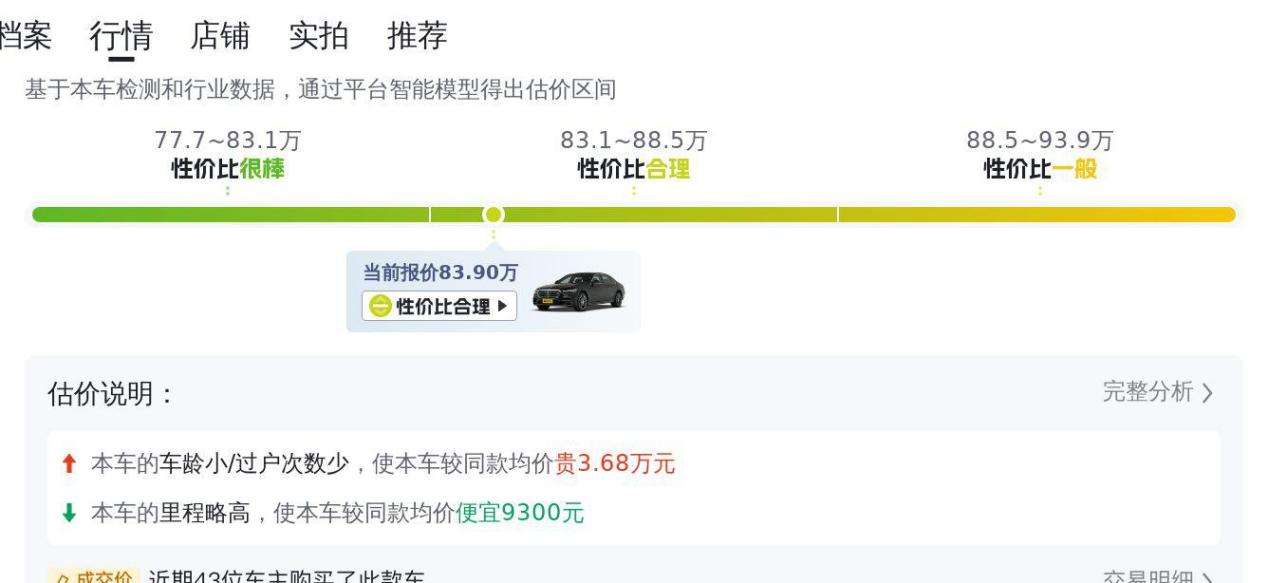Screen dimensions: 1268x583
Task: Click the 性价比合理 badge button
Action: 439,306
